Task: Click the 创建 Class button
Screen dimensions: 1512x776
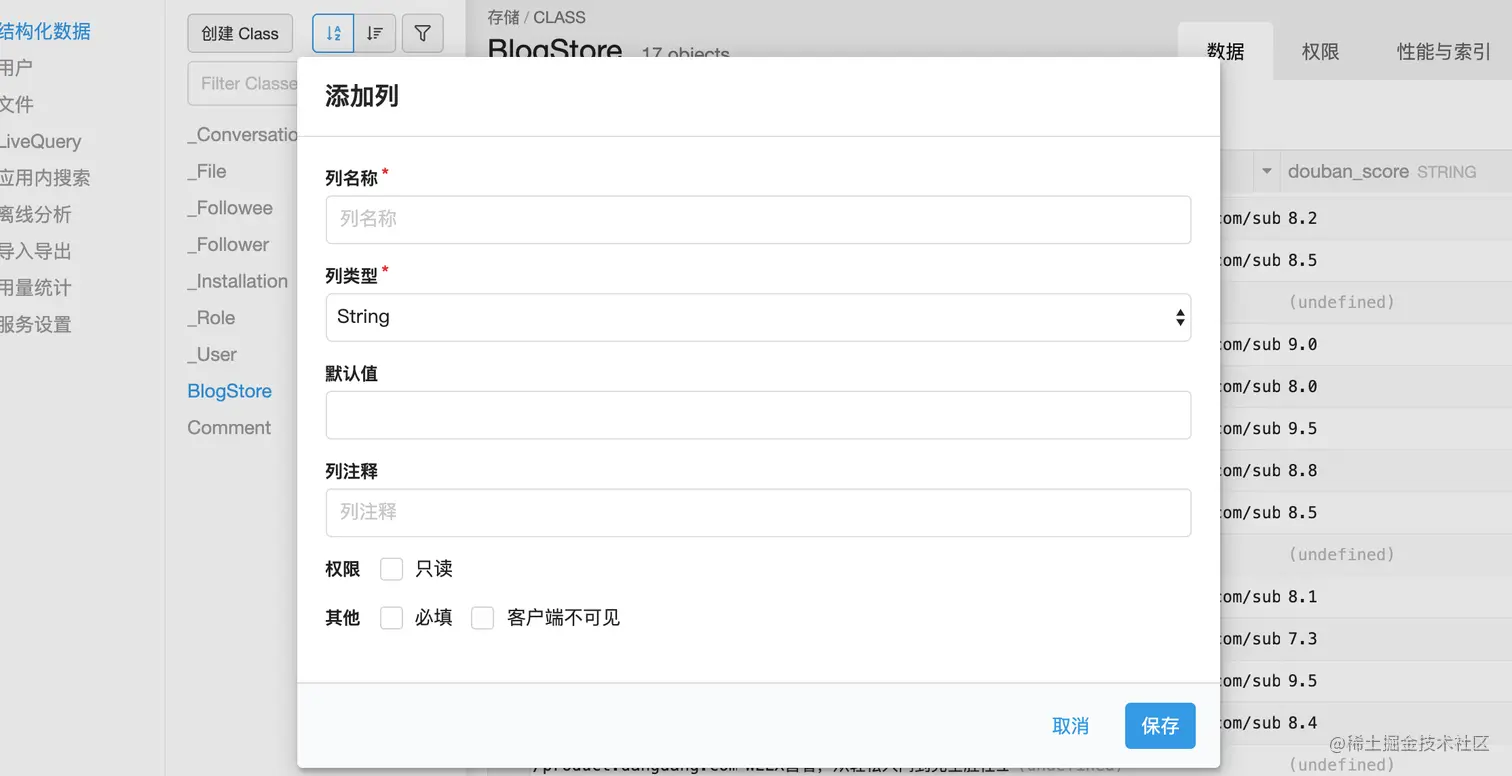Action: click(x=240, y=33)
